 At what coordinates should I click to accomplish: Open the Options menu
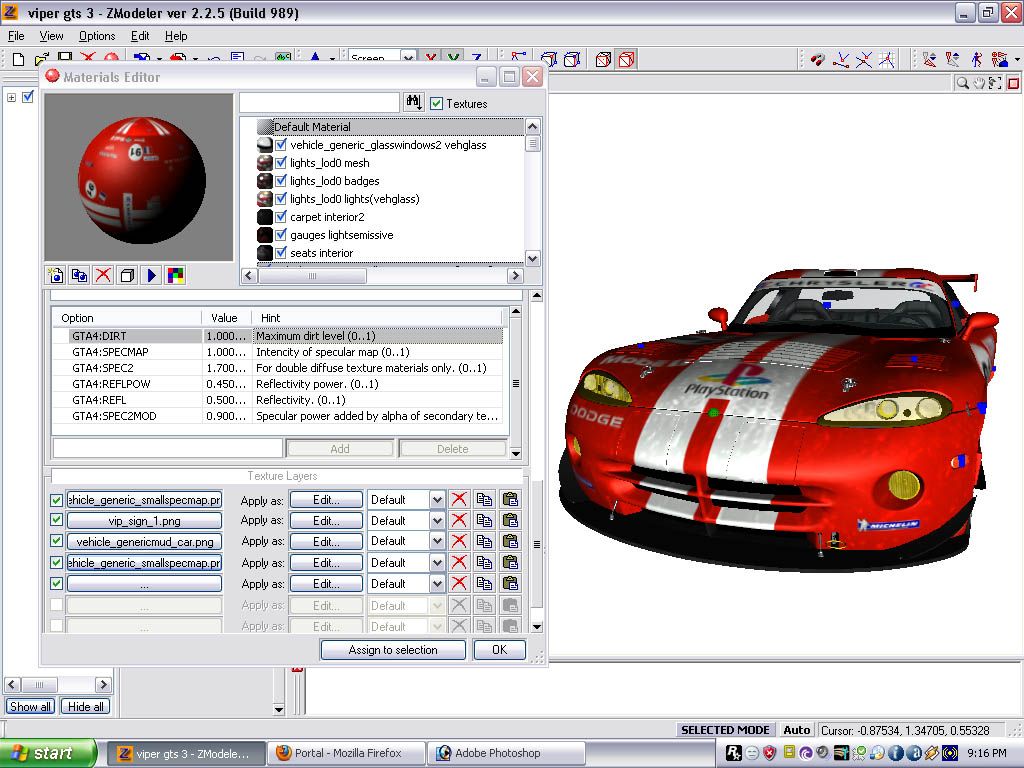coord(97,36)
